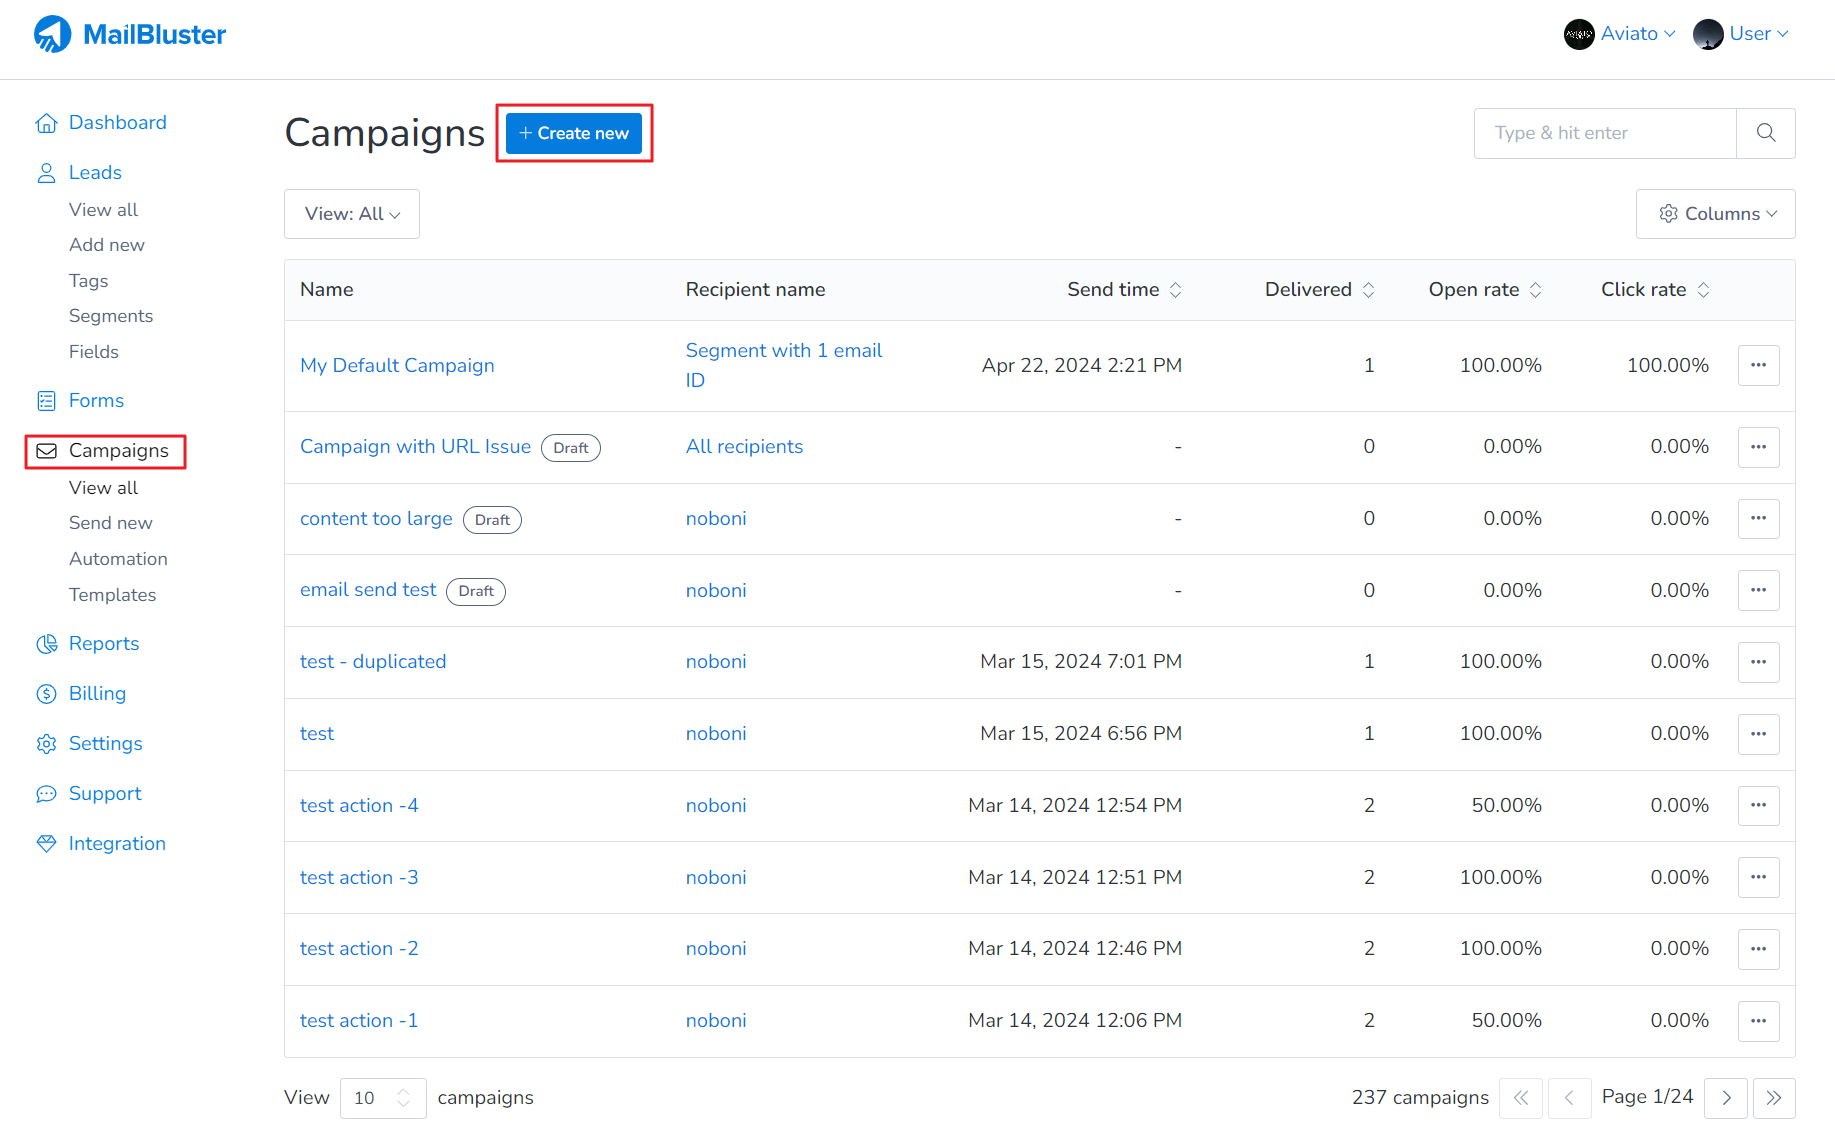Sort campaigns by Send time
The width and height of the screenshot is (1835, 1136).
[1176, 290]
